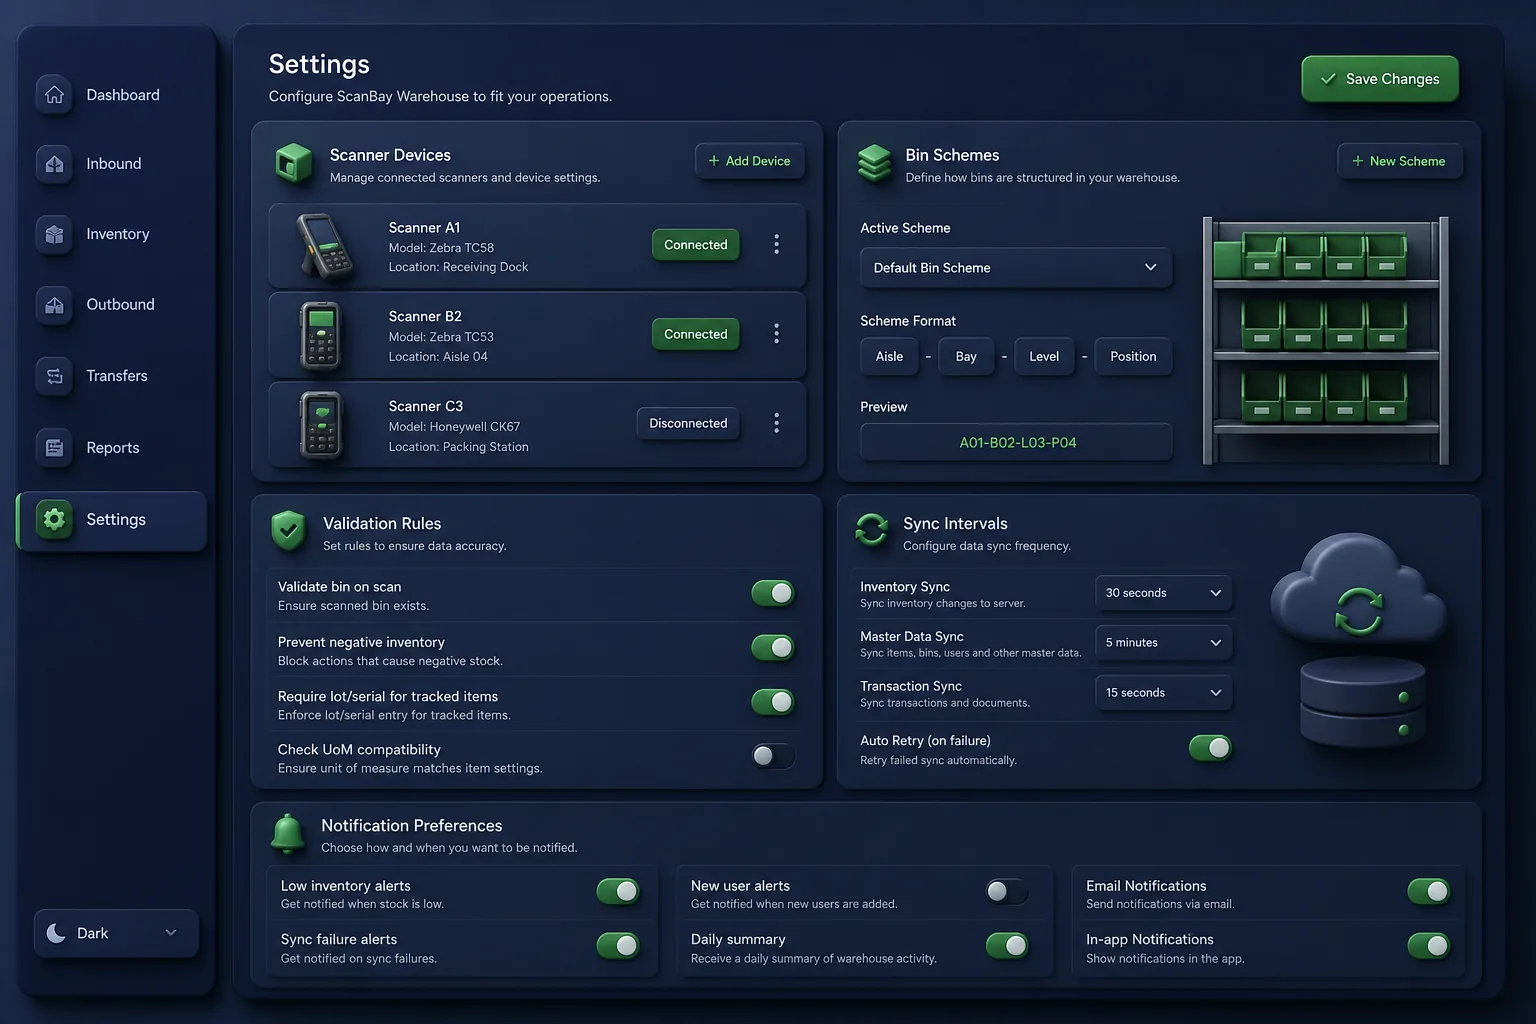Turn off Low inventory alerts
1536x1024 pixels.
[x=618, y=891]
